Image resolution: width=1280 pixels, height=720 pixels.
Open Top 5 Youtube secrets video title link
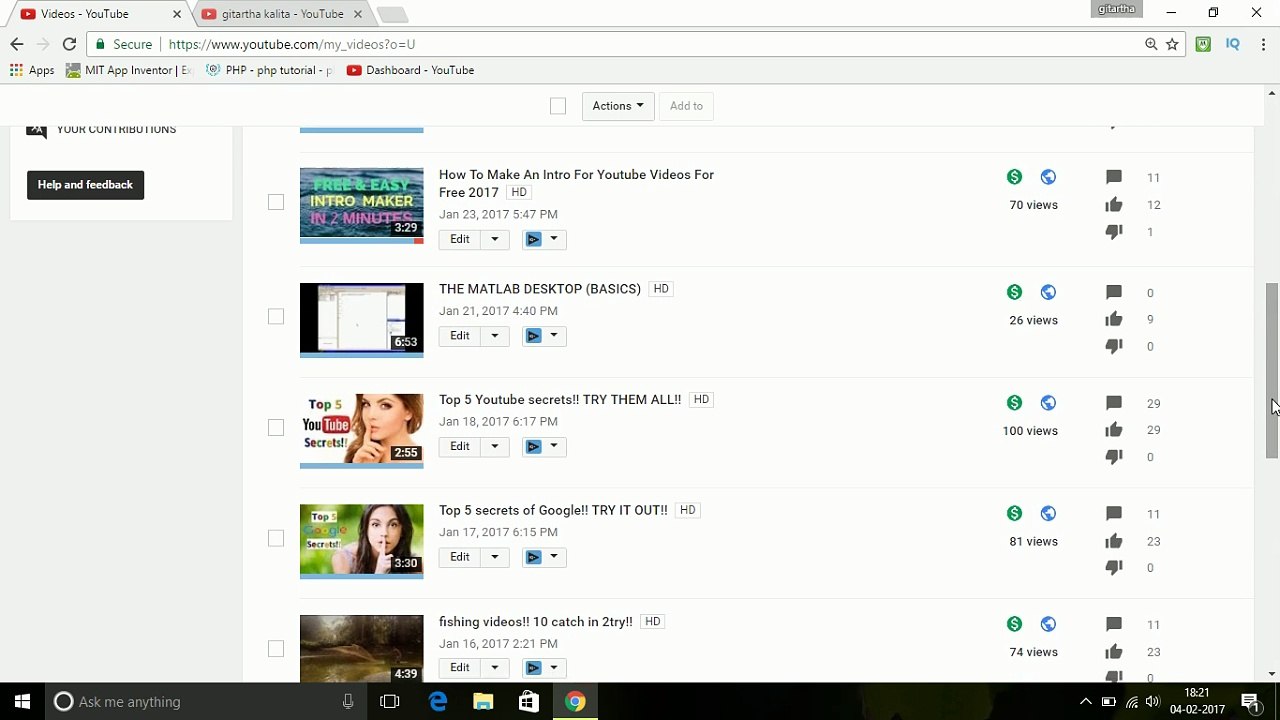560,399
